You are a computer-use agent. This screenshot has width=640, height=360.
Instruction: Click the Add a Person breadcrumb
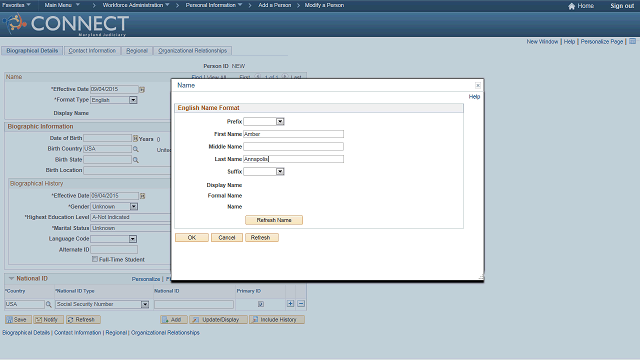click(x=275, y=5)
